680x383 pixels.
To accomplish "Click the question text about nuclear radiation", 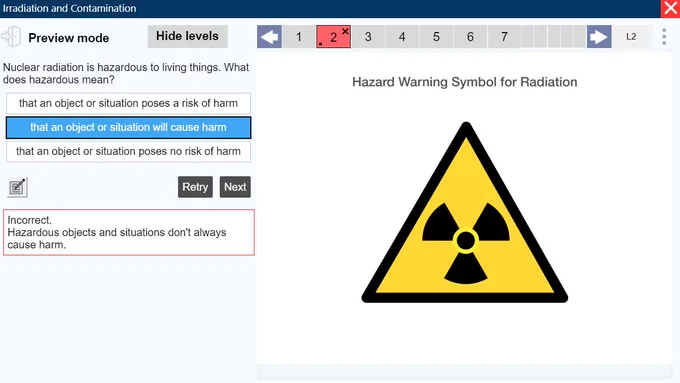I will (126, 73).
